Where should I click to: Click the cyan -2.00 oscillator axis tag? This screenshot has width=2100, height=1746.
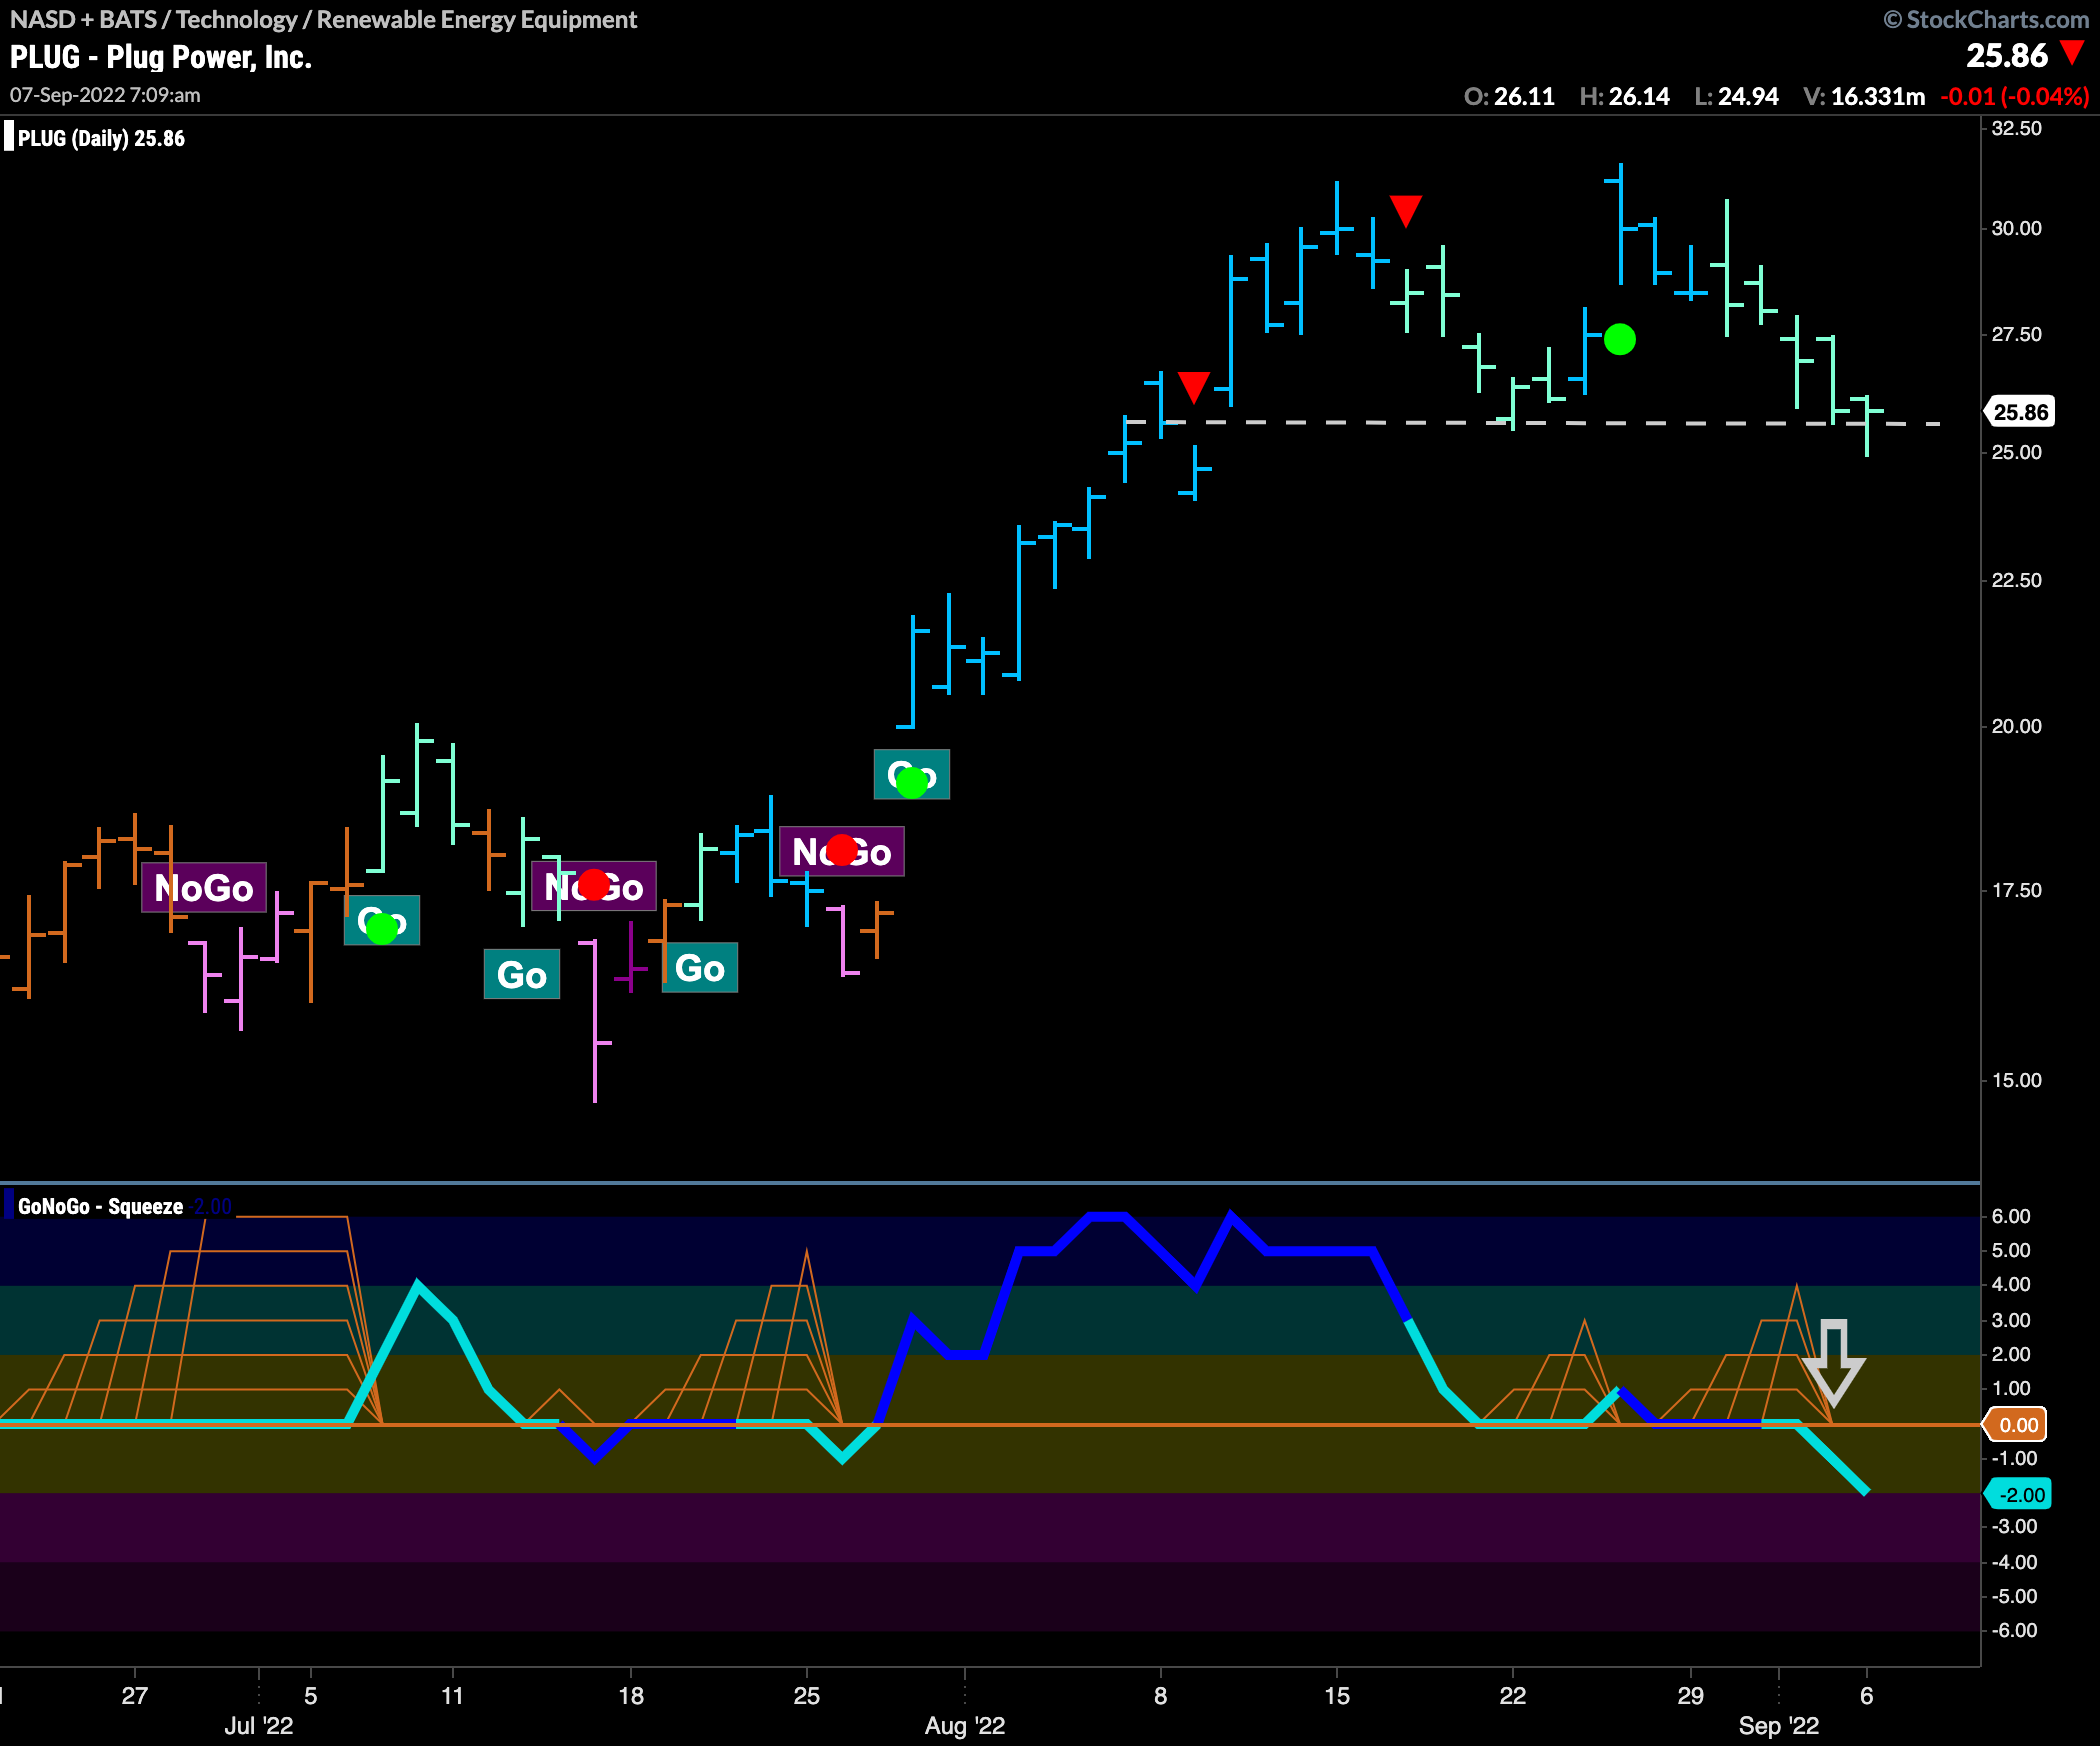pos(2019,1495)
